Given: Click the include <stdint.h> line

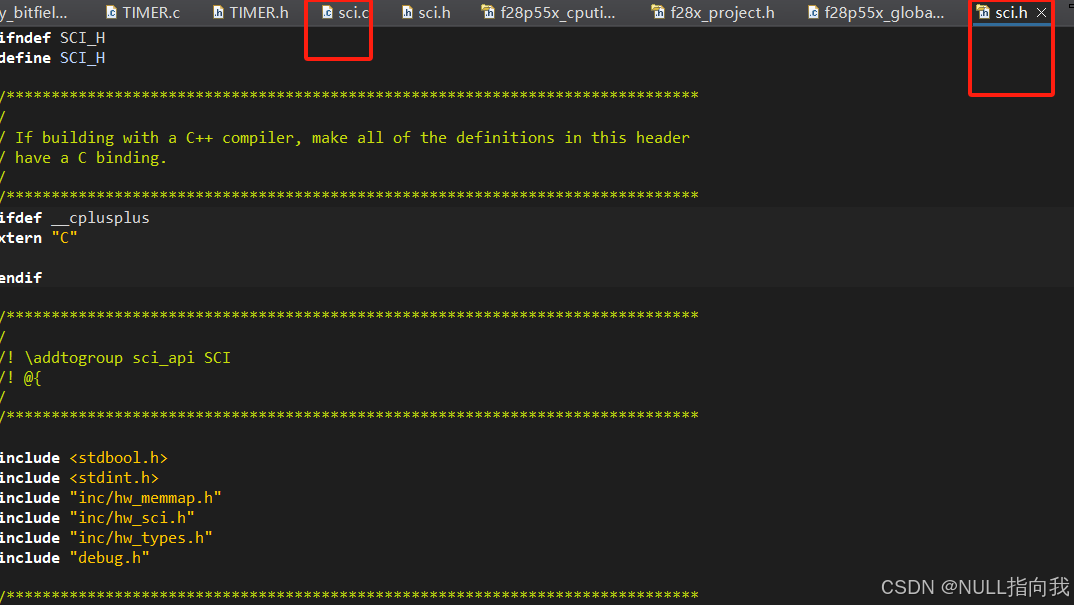Looking at the screenshot, I should pos(79,478).
